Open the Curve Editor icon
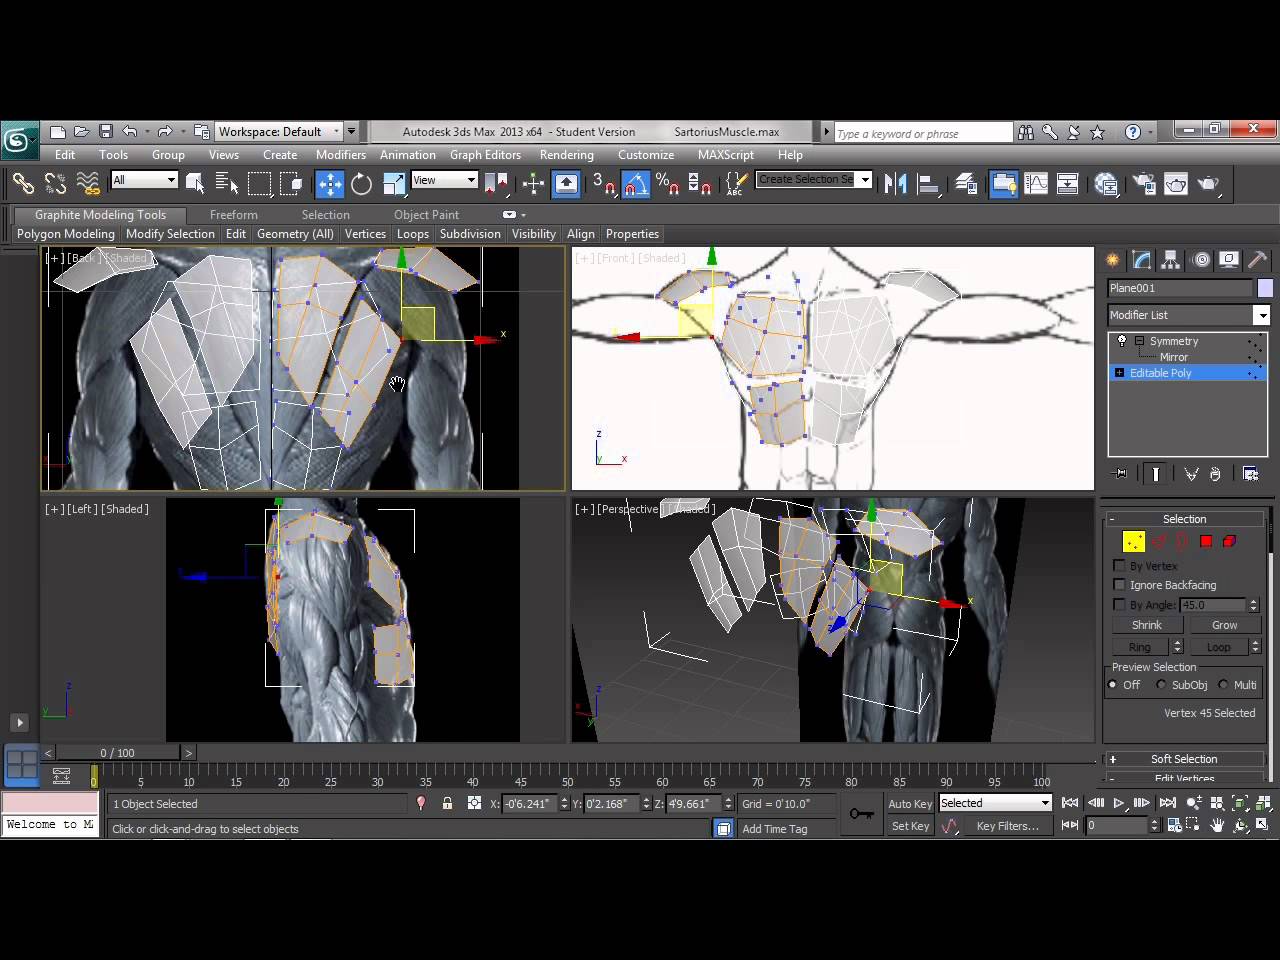1280x960 pixels. [1036, 184]
